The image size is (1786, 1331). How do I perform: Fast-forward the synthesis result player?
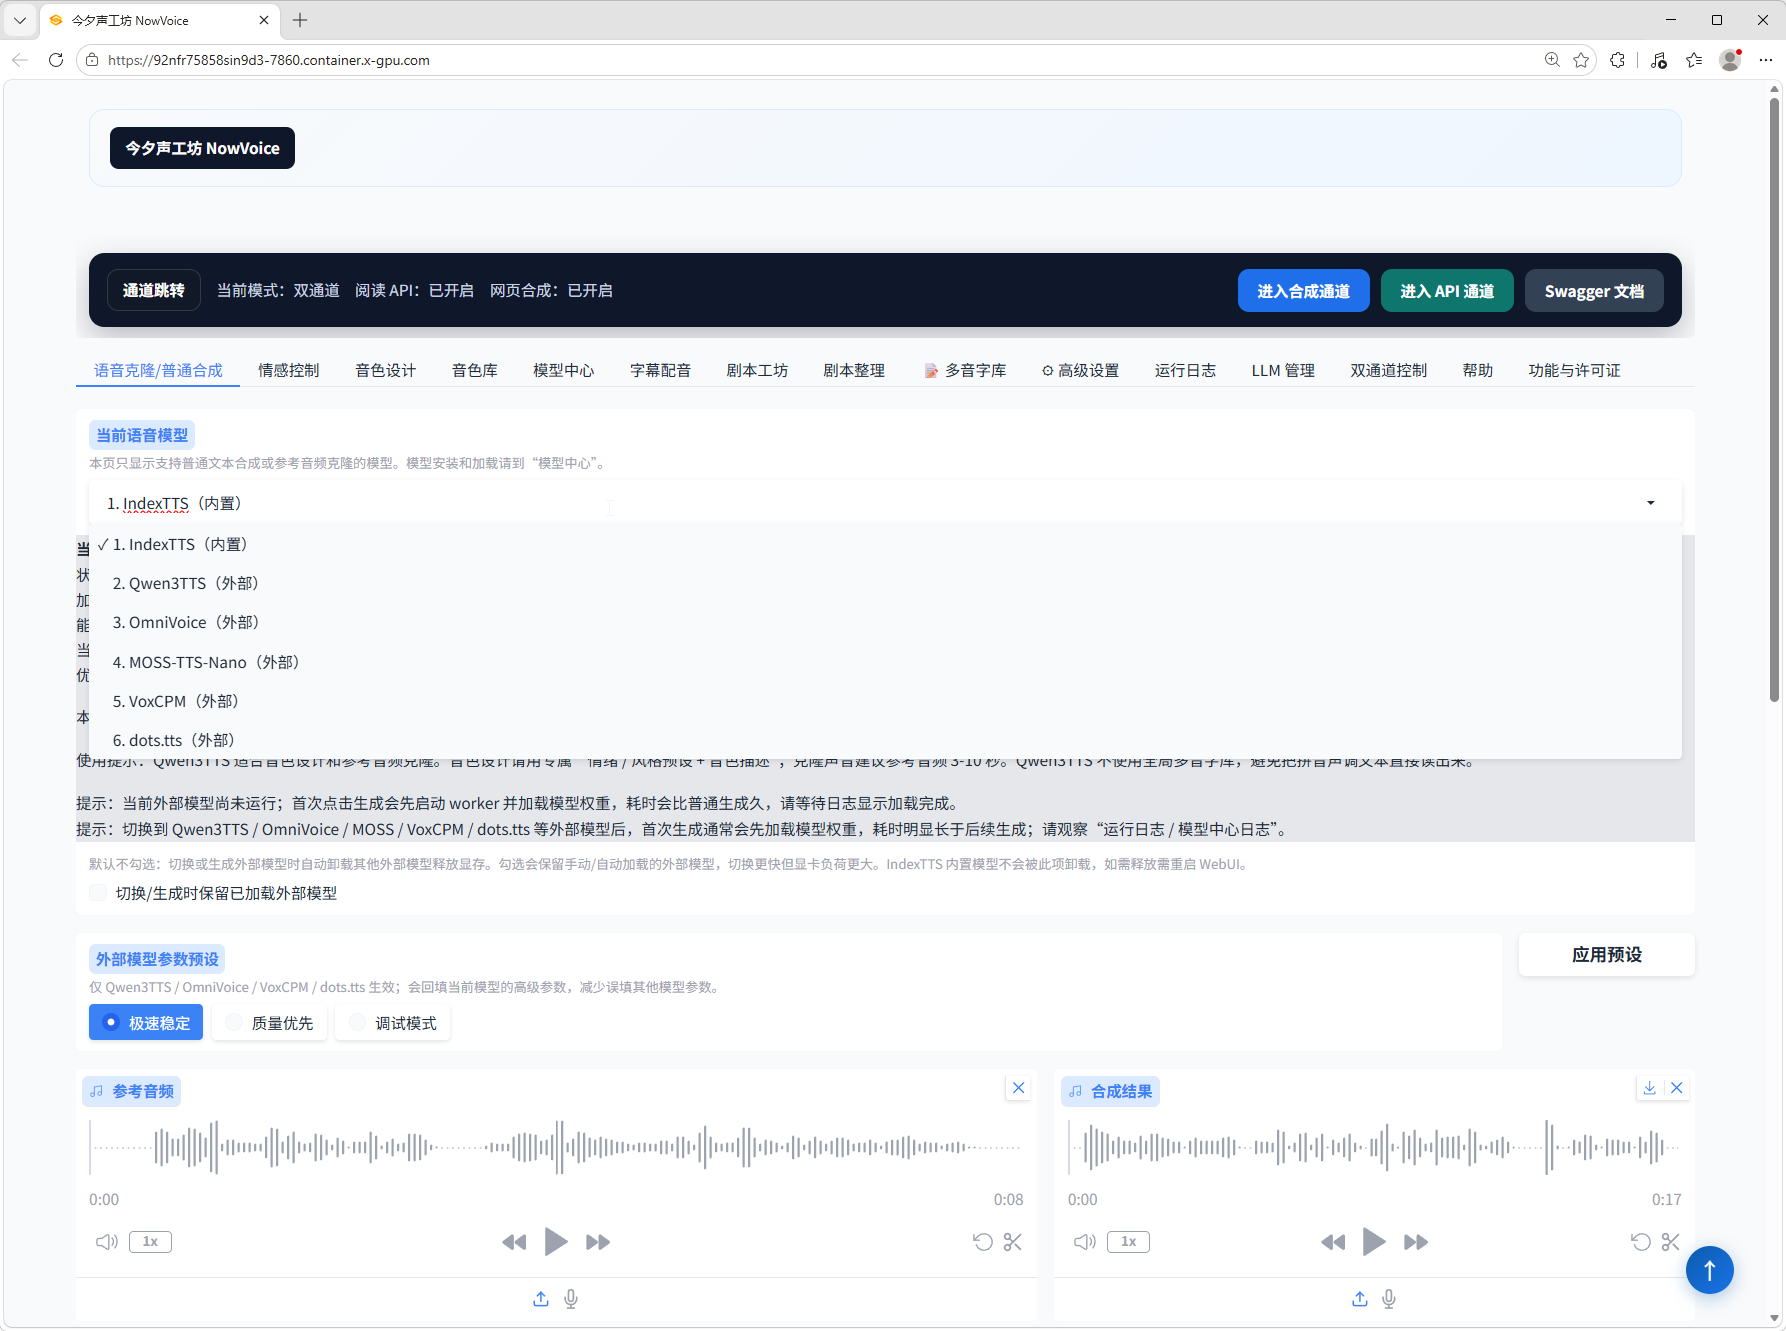click(1416, 1242)
